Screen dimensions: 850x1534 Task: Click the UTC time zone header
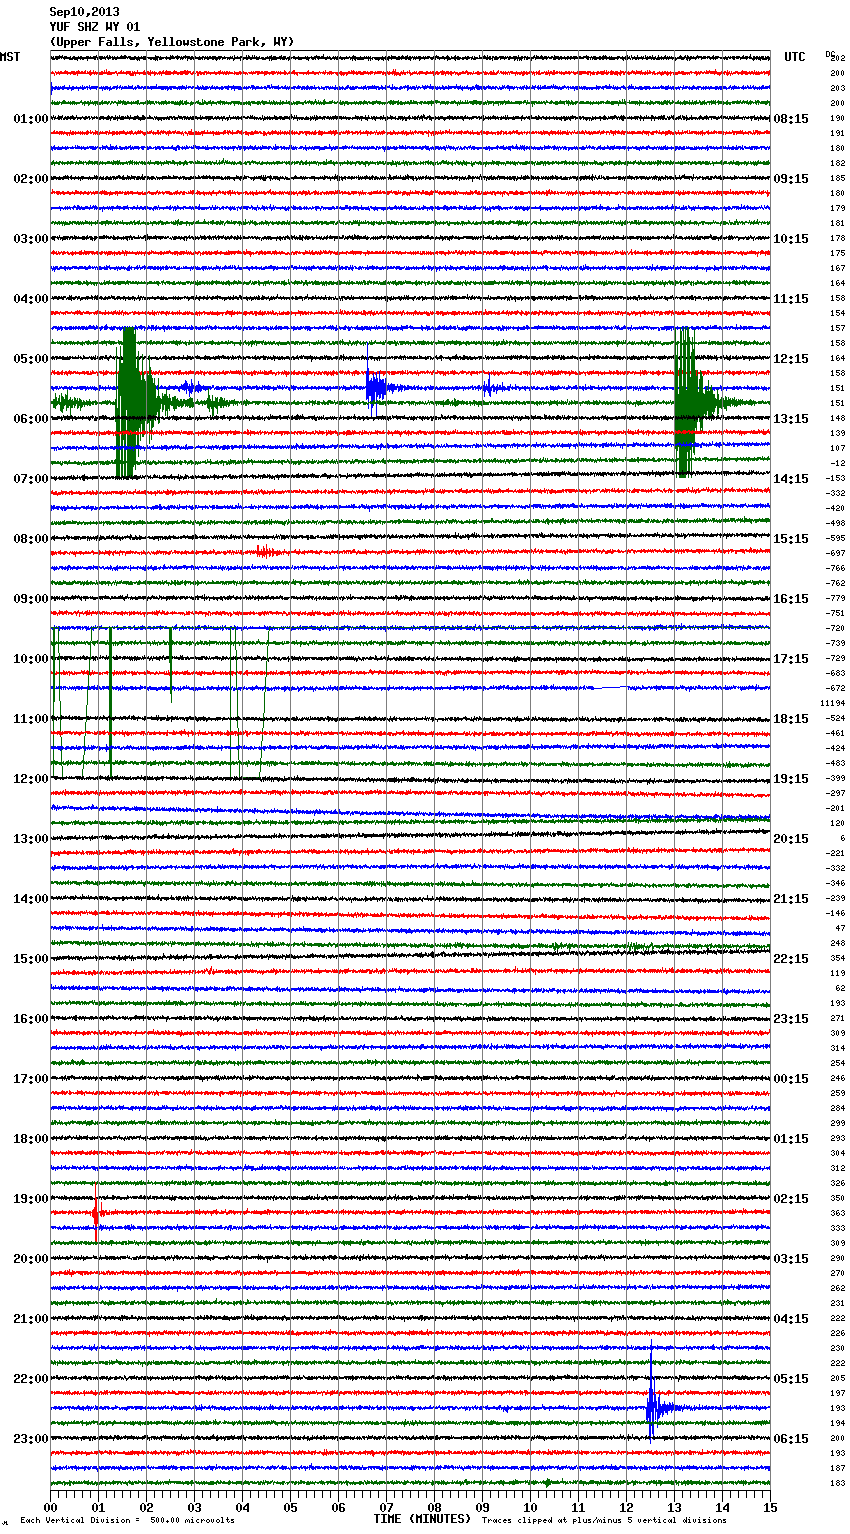tap(795, 57)
